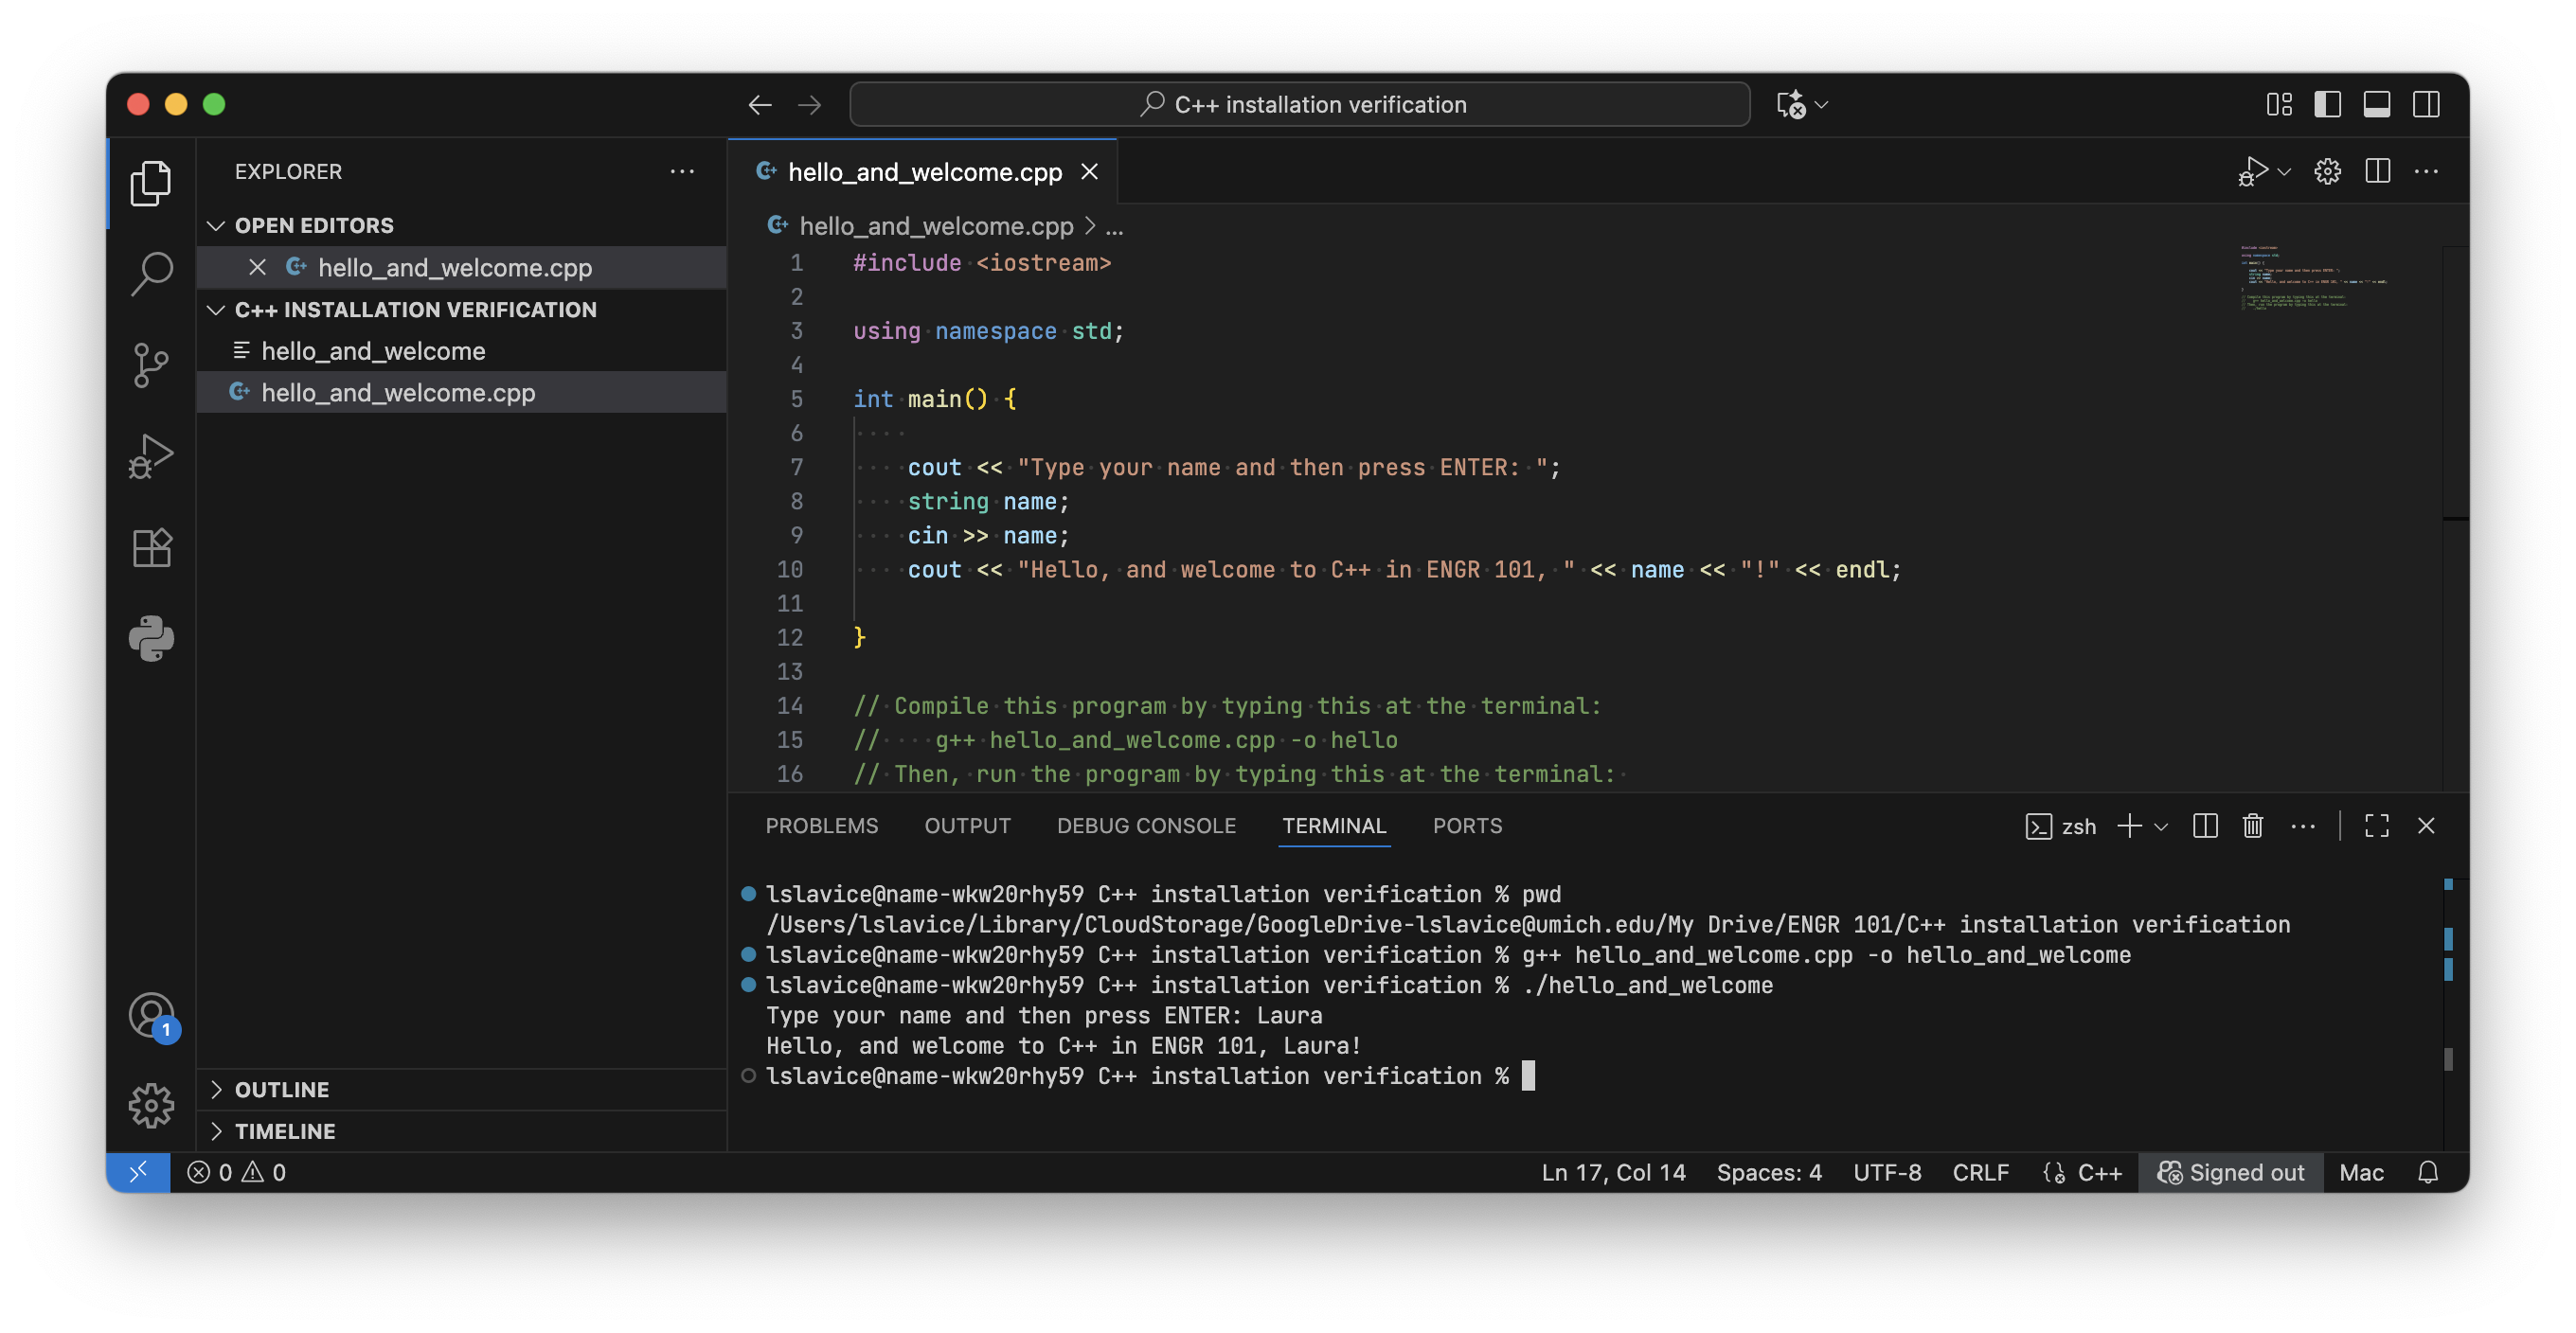Open the Source Control view
Viewport: 2576px width, 1333px height.
pyautogui.click(x=151, y=365)
